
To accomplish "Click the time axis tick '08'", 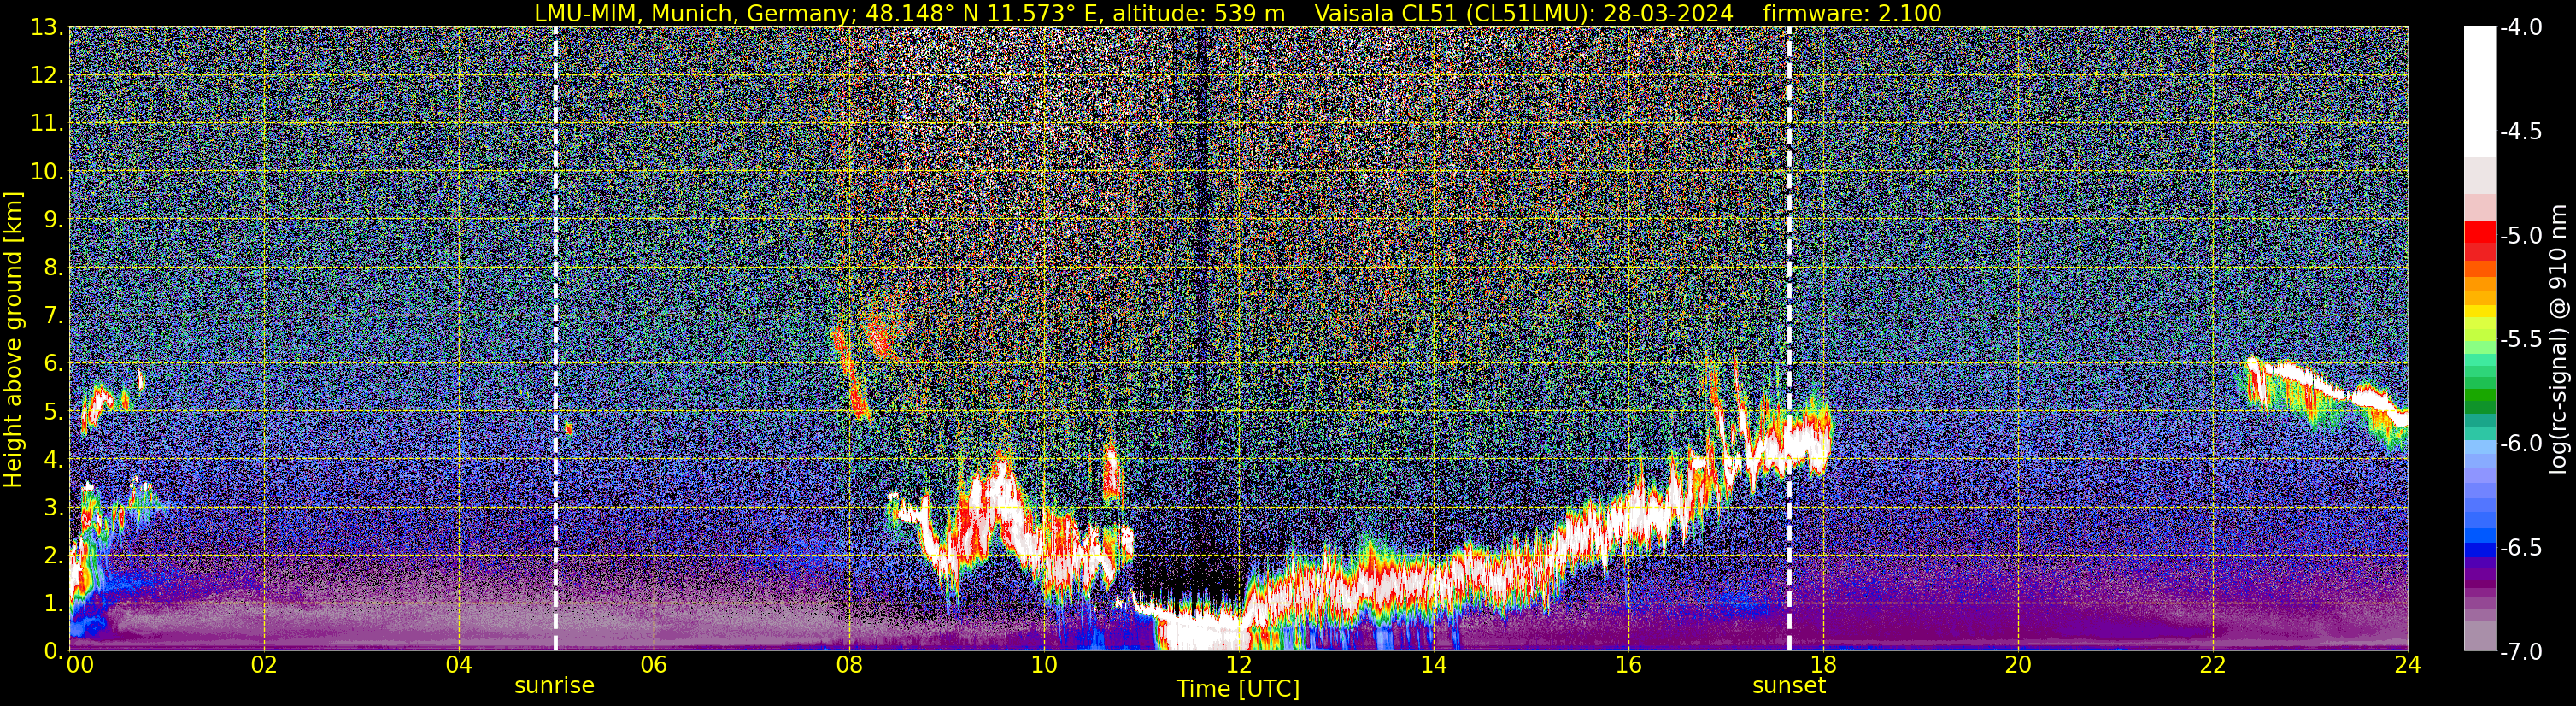I will (848, 665).
